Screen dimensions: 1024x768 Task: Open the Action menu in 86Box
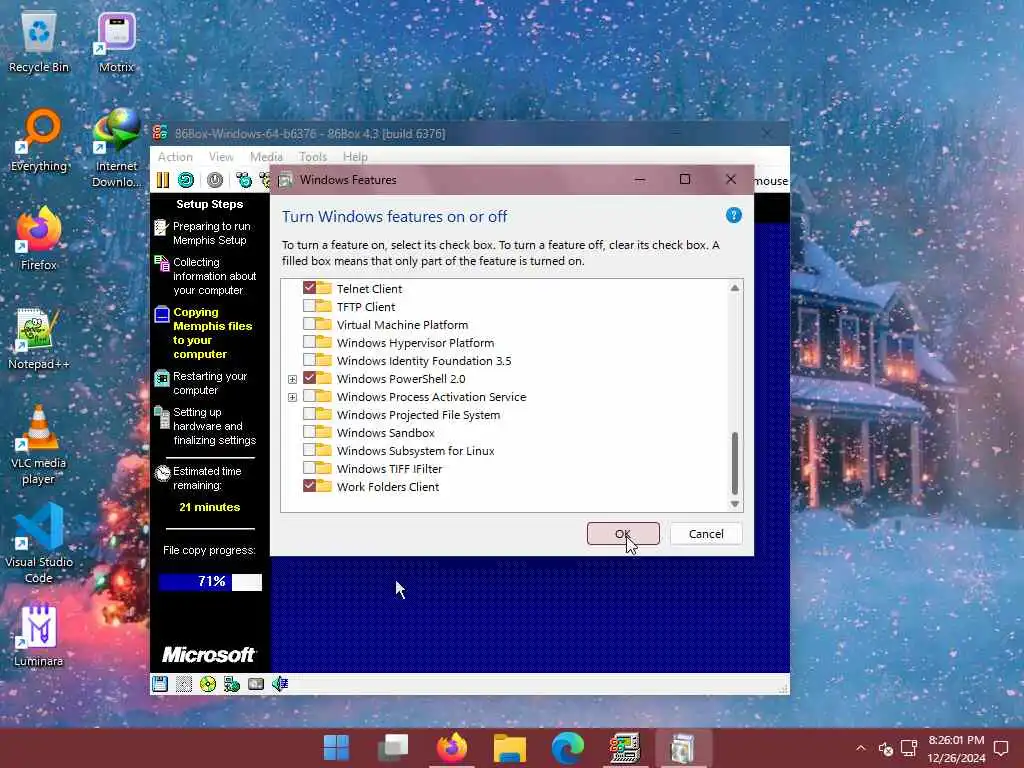(175, 157)
